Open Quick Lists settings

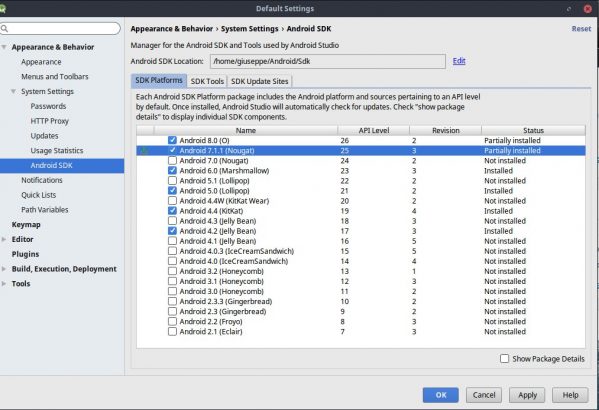click(39, 195)
